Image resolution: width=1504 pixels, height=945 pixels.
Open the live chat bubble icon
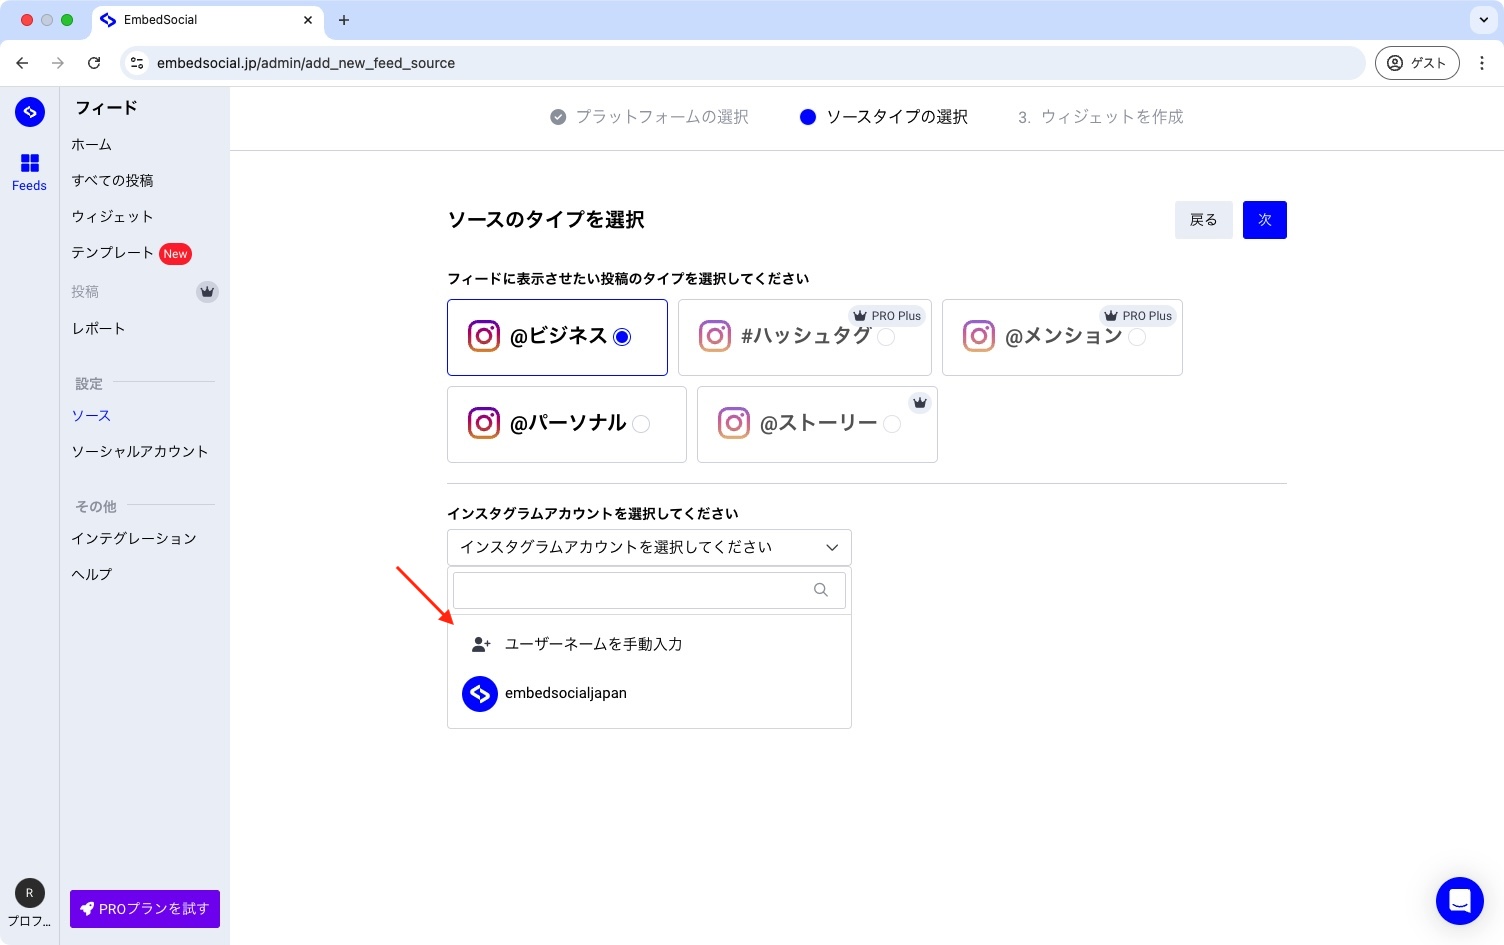click(x=1460, y=901)
